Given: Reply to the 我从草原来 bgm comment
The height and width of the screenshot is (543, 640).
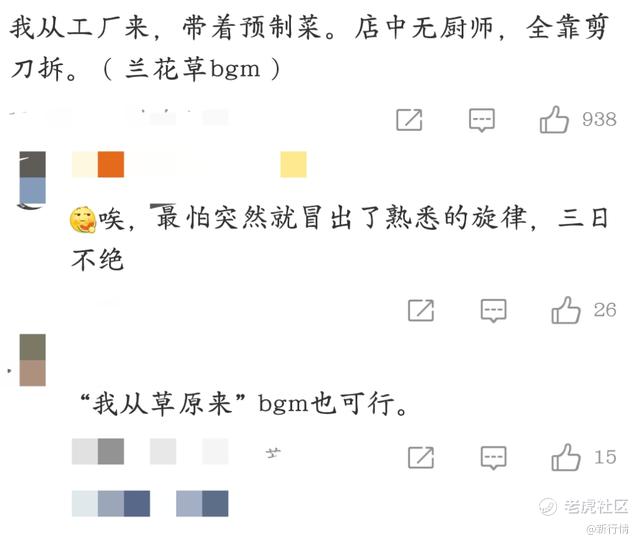Looking at the screenshot, I should [493, 458].
